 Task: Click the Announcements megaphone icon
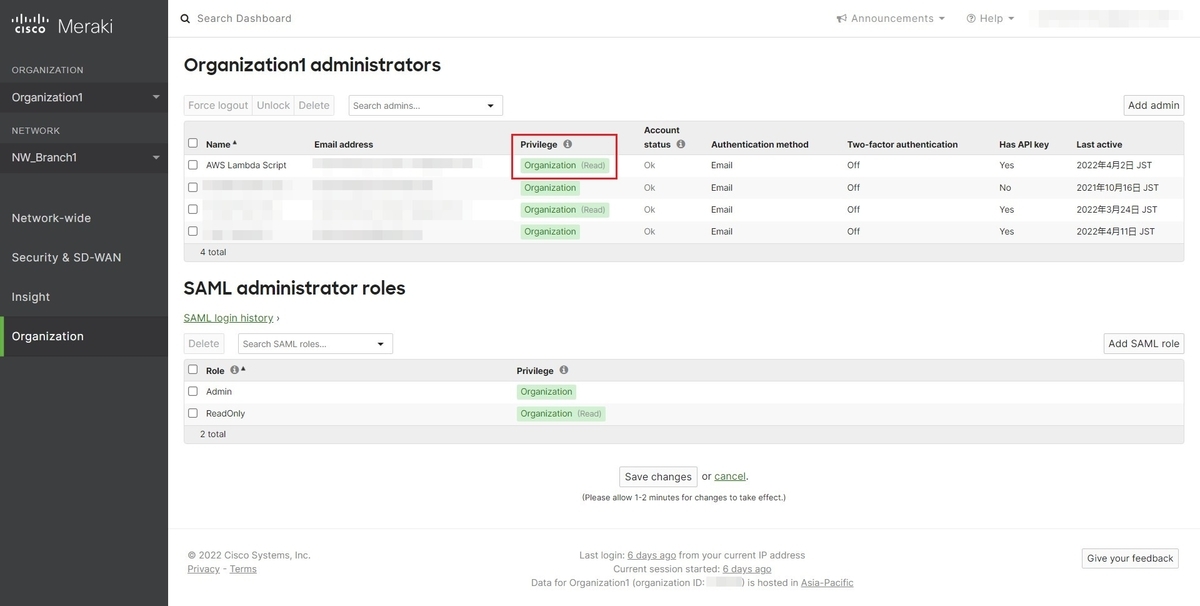[x=842, y=18]
